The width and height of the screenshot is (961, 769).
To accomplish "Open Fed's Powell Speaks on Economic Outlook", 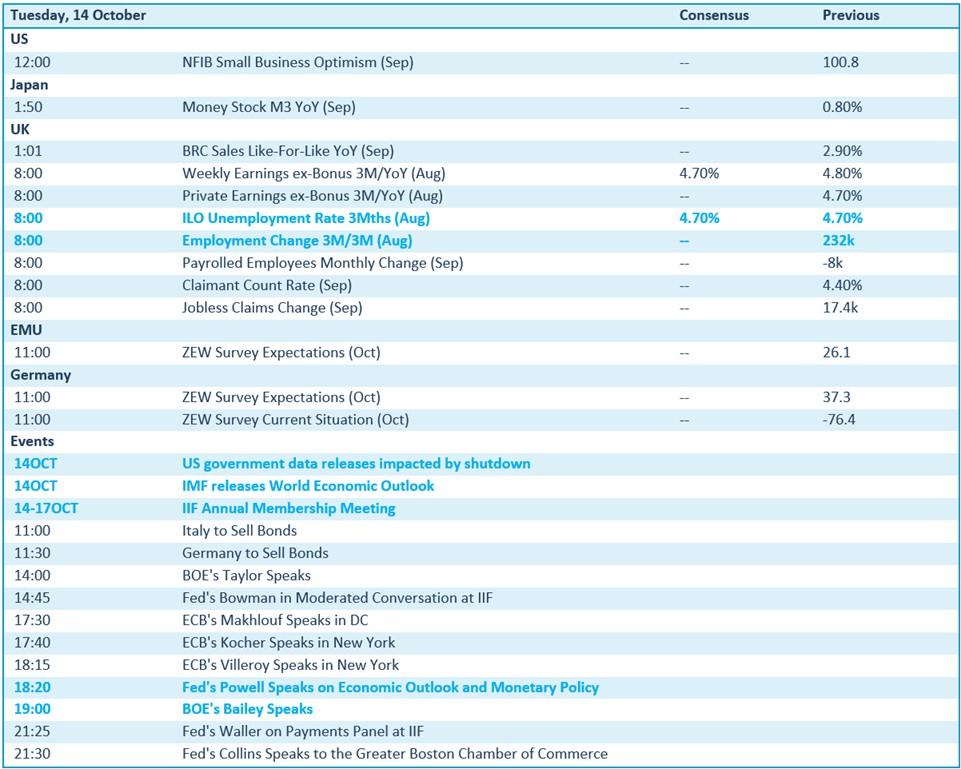I will coord(390,688).
